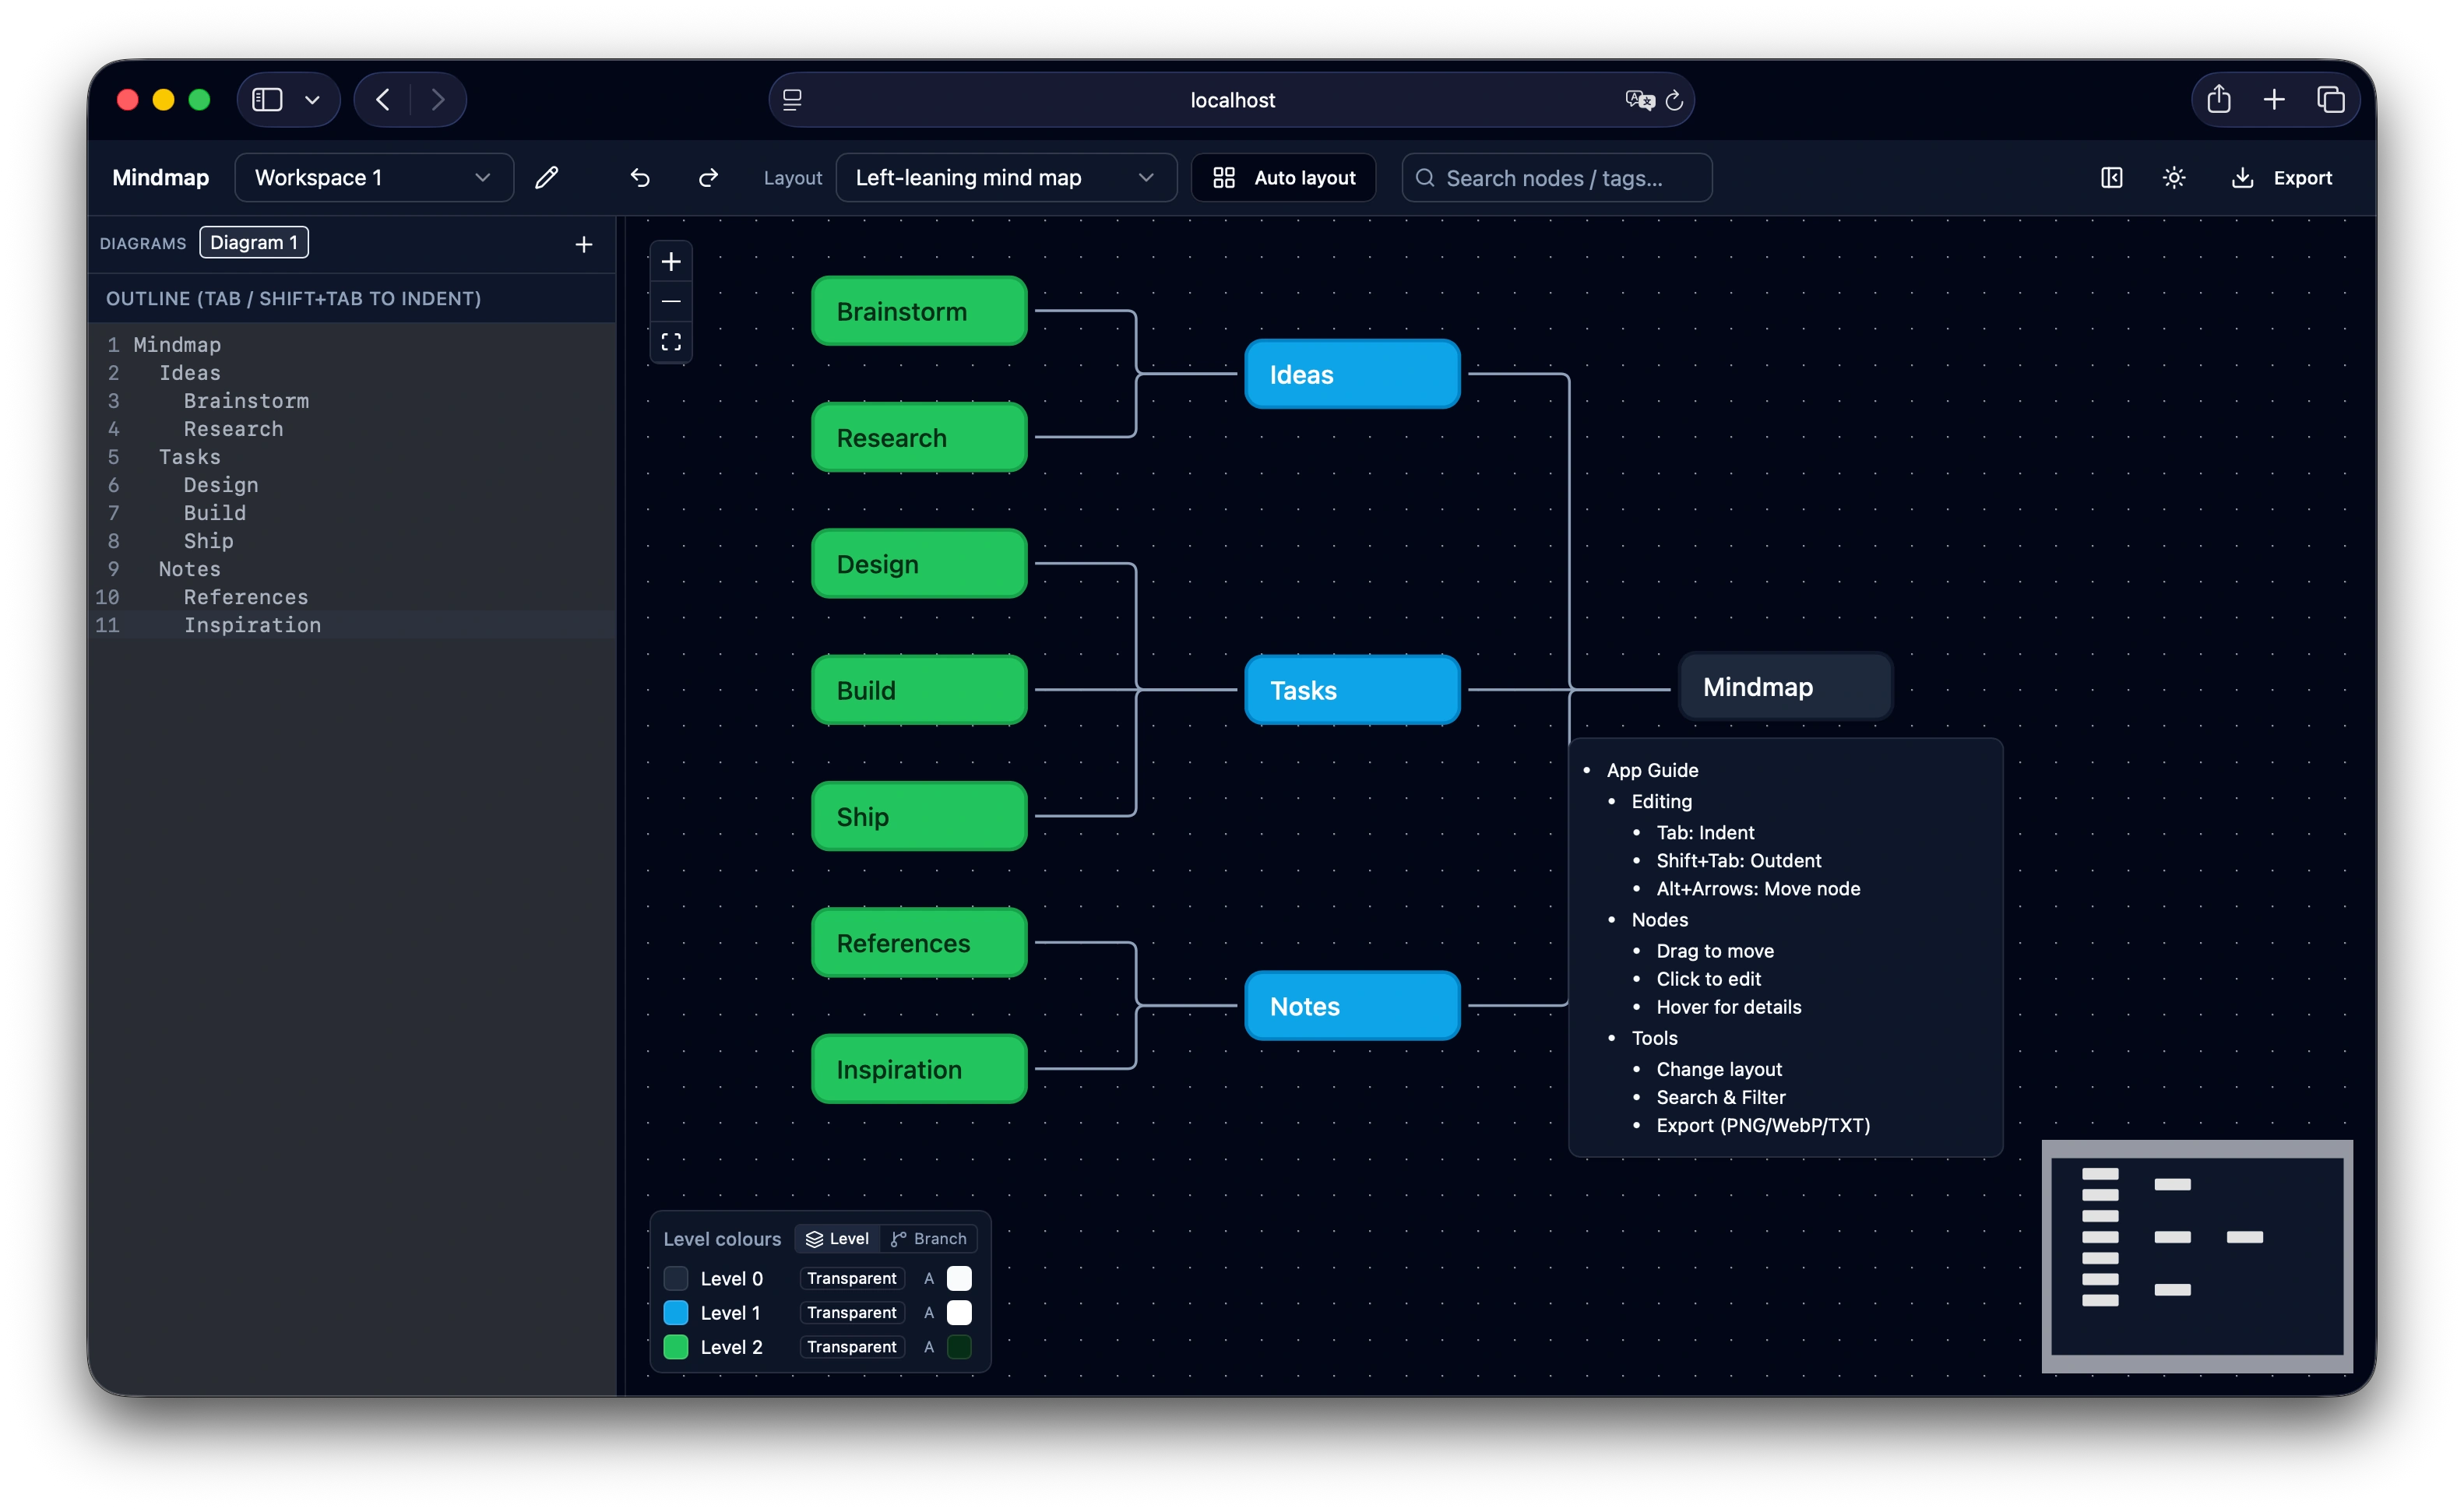Undo the last action
The height and width of the screenshot is (1512, 2464).
click(x=640, y=178)
